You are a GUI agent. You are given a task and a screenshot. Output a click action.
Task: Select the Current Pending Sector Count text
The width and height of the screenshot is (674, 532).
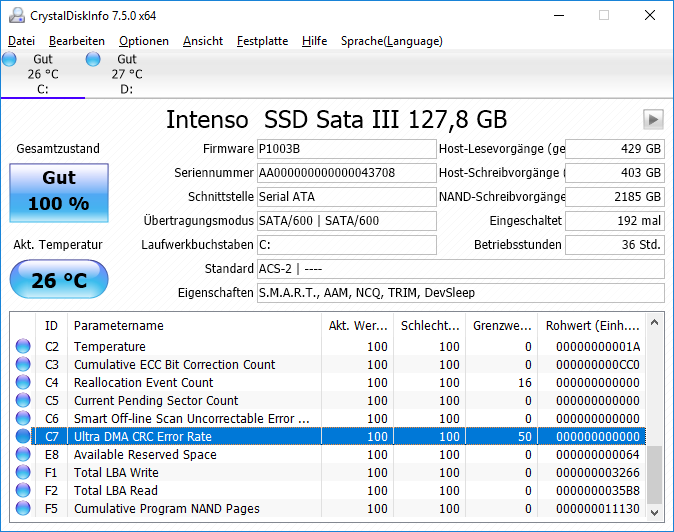click(x=156, y=401)
